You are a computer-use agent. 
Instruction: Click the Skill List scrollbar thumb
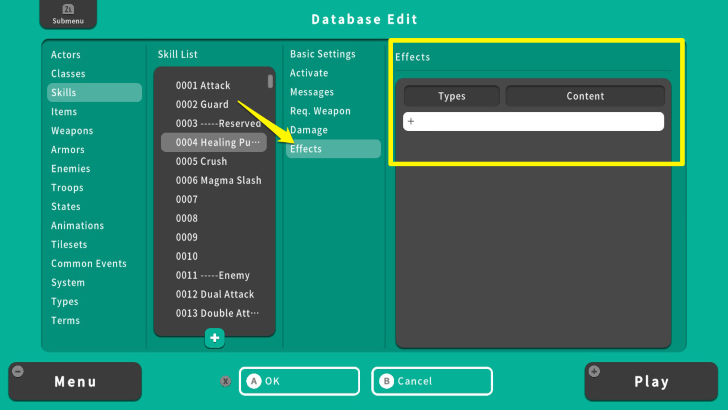270,81
